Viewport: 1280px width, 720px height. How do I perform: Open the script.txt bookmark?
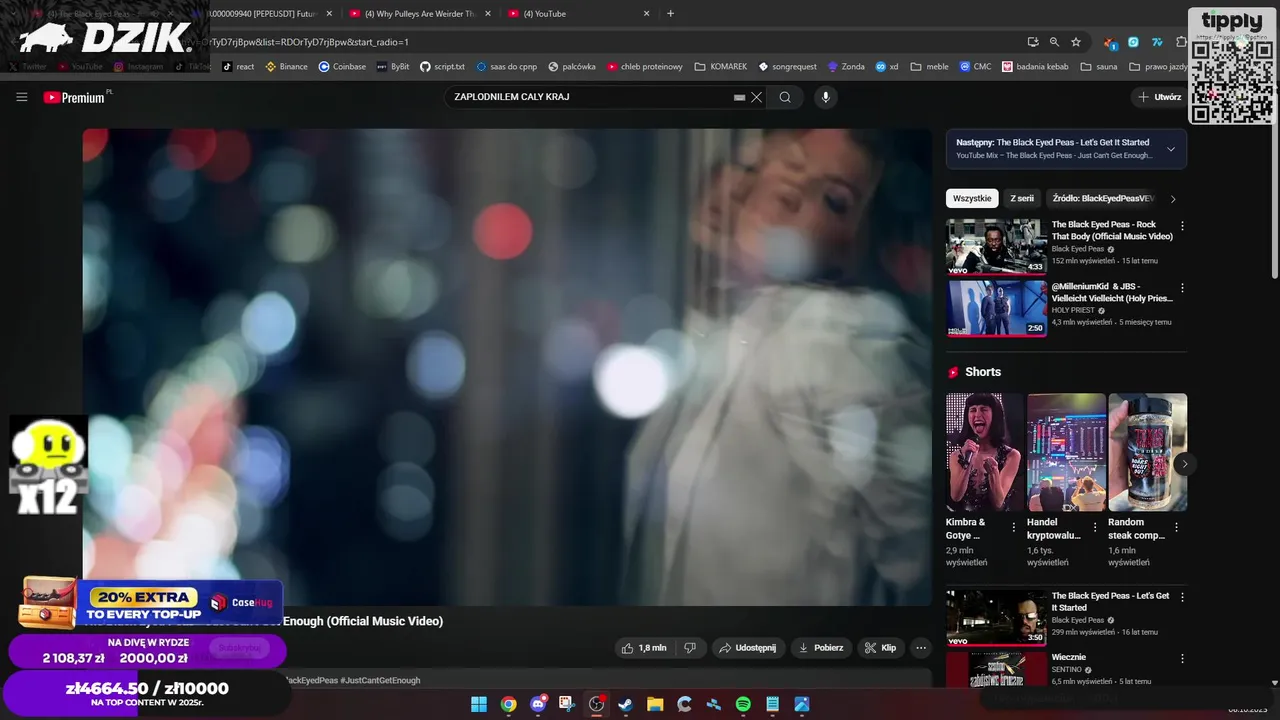pos(442,66)
